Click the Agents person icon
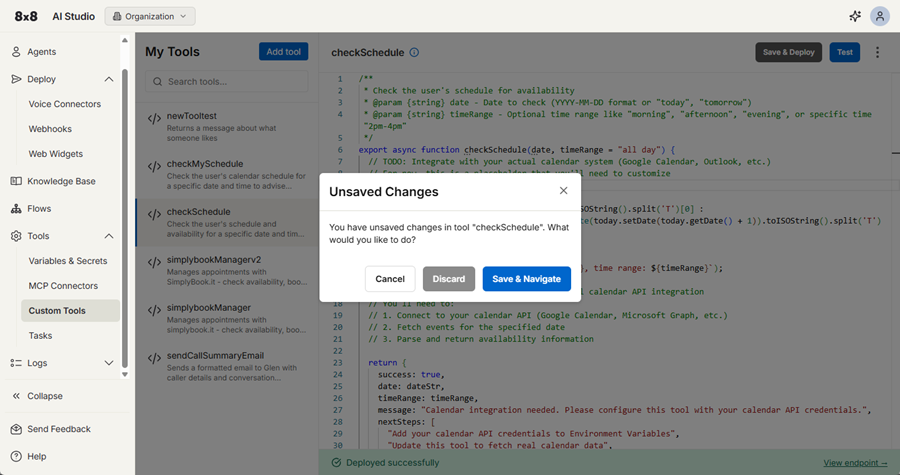The width and height of the screenshot is (900, 475). [x=16, y=52]
